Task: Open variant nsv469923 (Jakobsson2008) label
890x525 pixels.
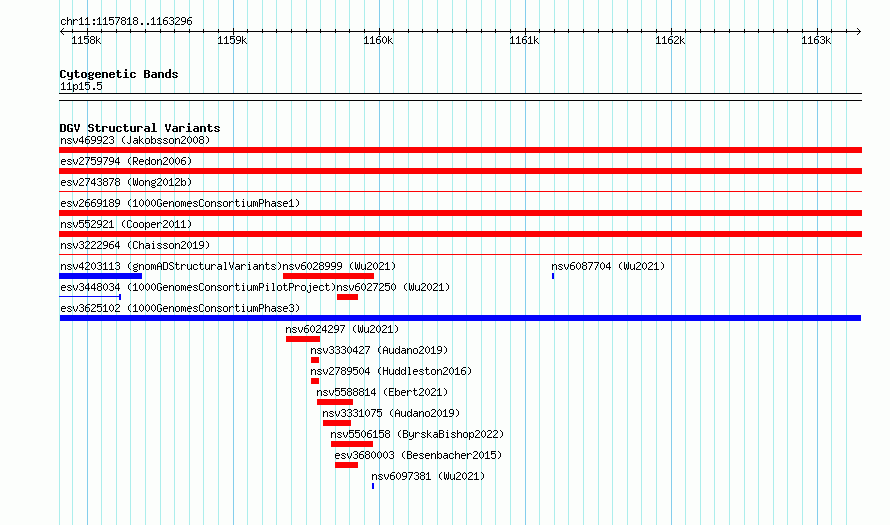Action: pyautogui.click(x=135, y=140)
